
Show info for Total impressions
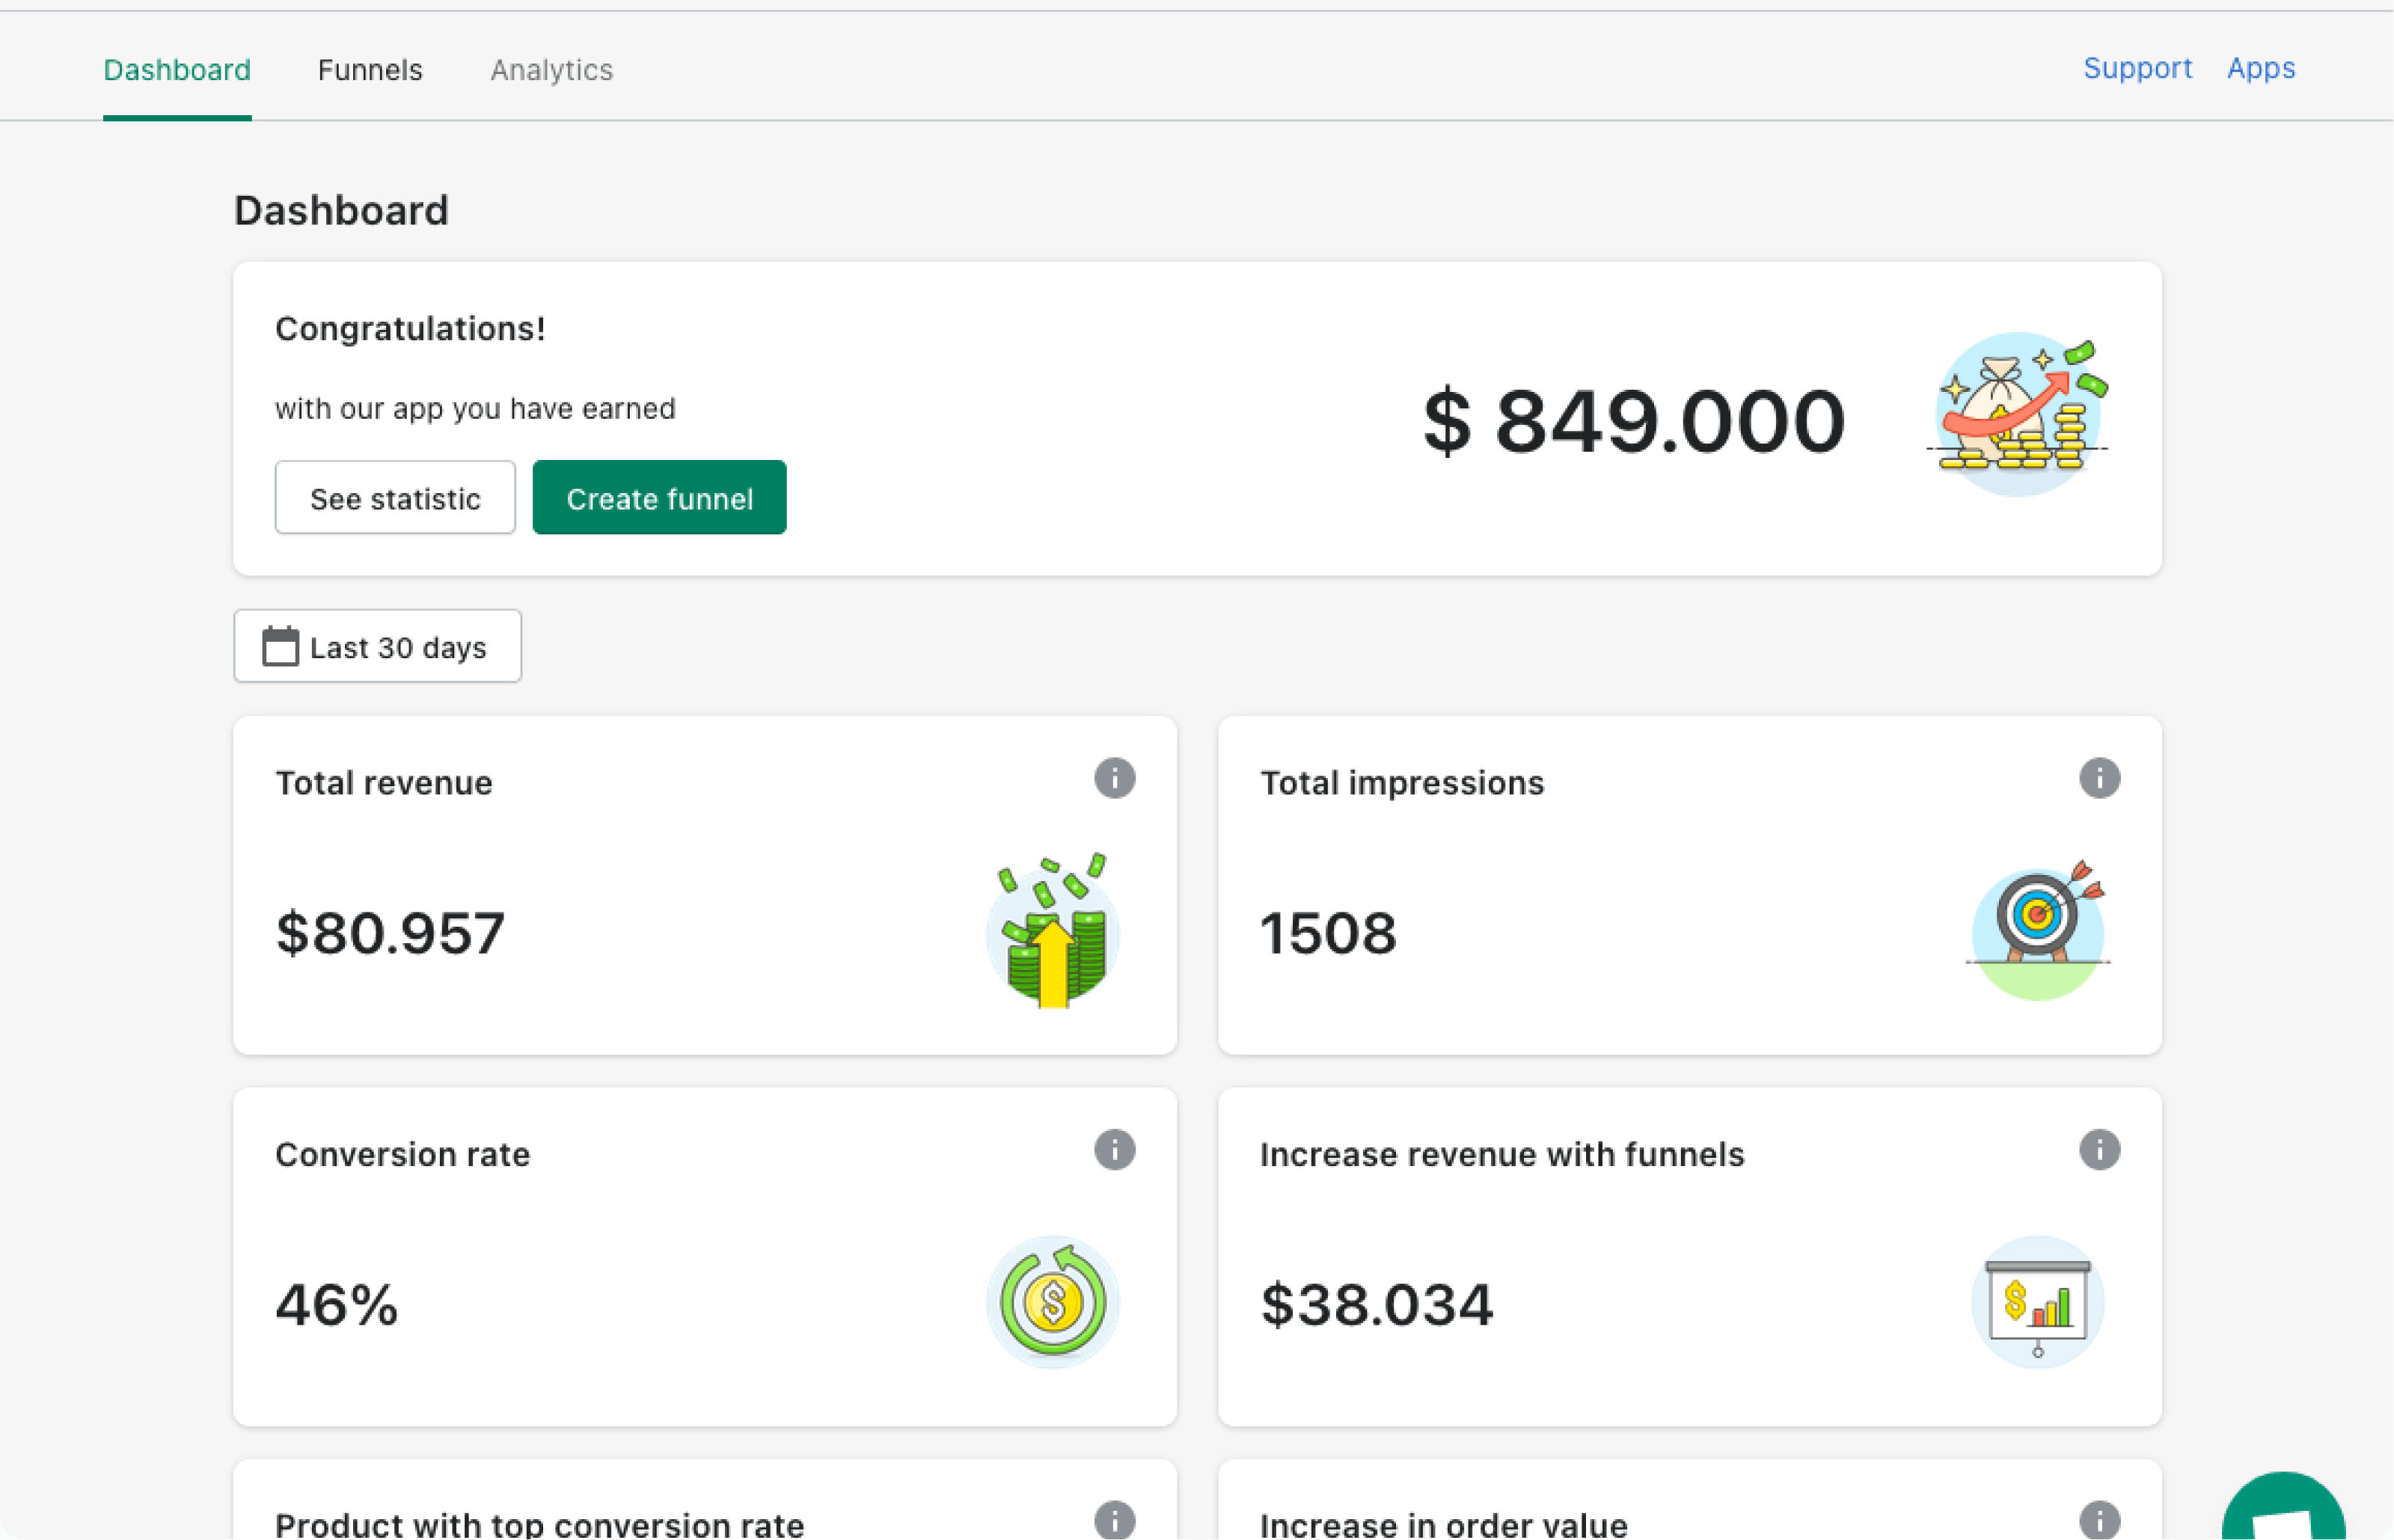(x=2099, y=778)
